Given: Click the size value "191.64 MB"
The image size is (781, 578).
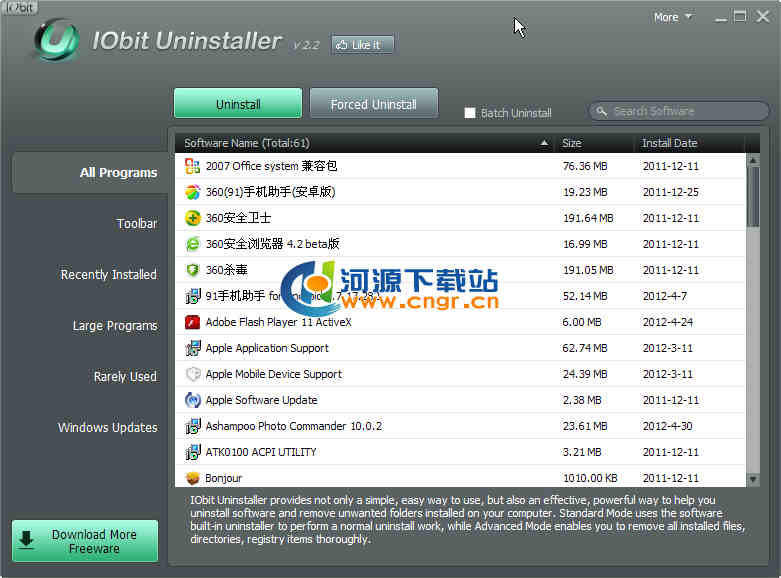Looking at the screenshot, I should point(588,218).
